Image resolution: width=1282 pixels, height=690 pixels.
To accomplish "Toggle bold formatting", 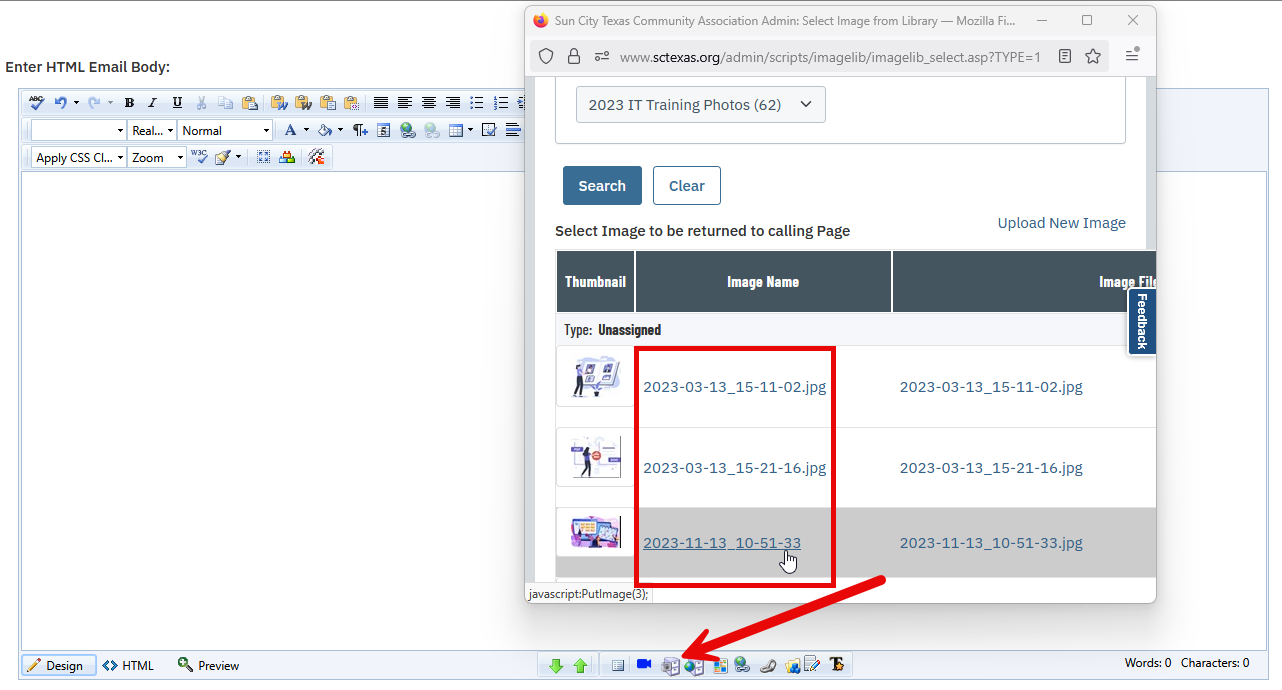I will pos(129,103).
